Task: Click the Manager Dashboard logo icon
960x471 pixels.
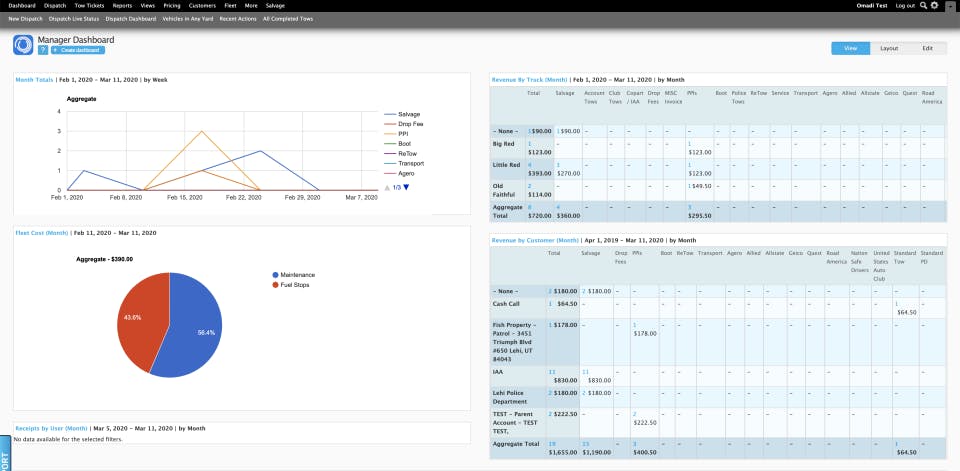Action: click(x=23, y=45)
